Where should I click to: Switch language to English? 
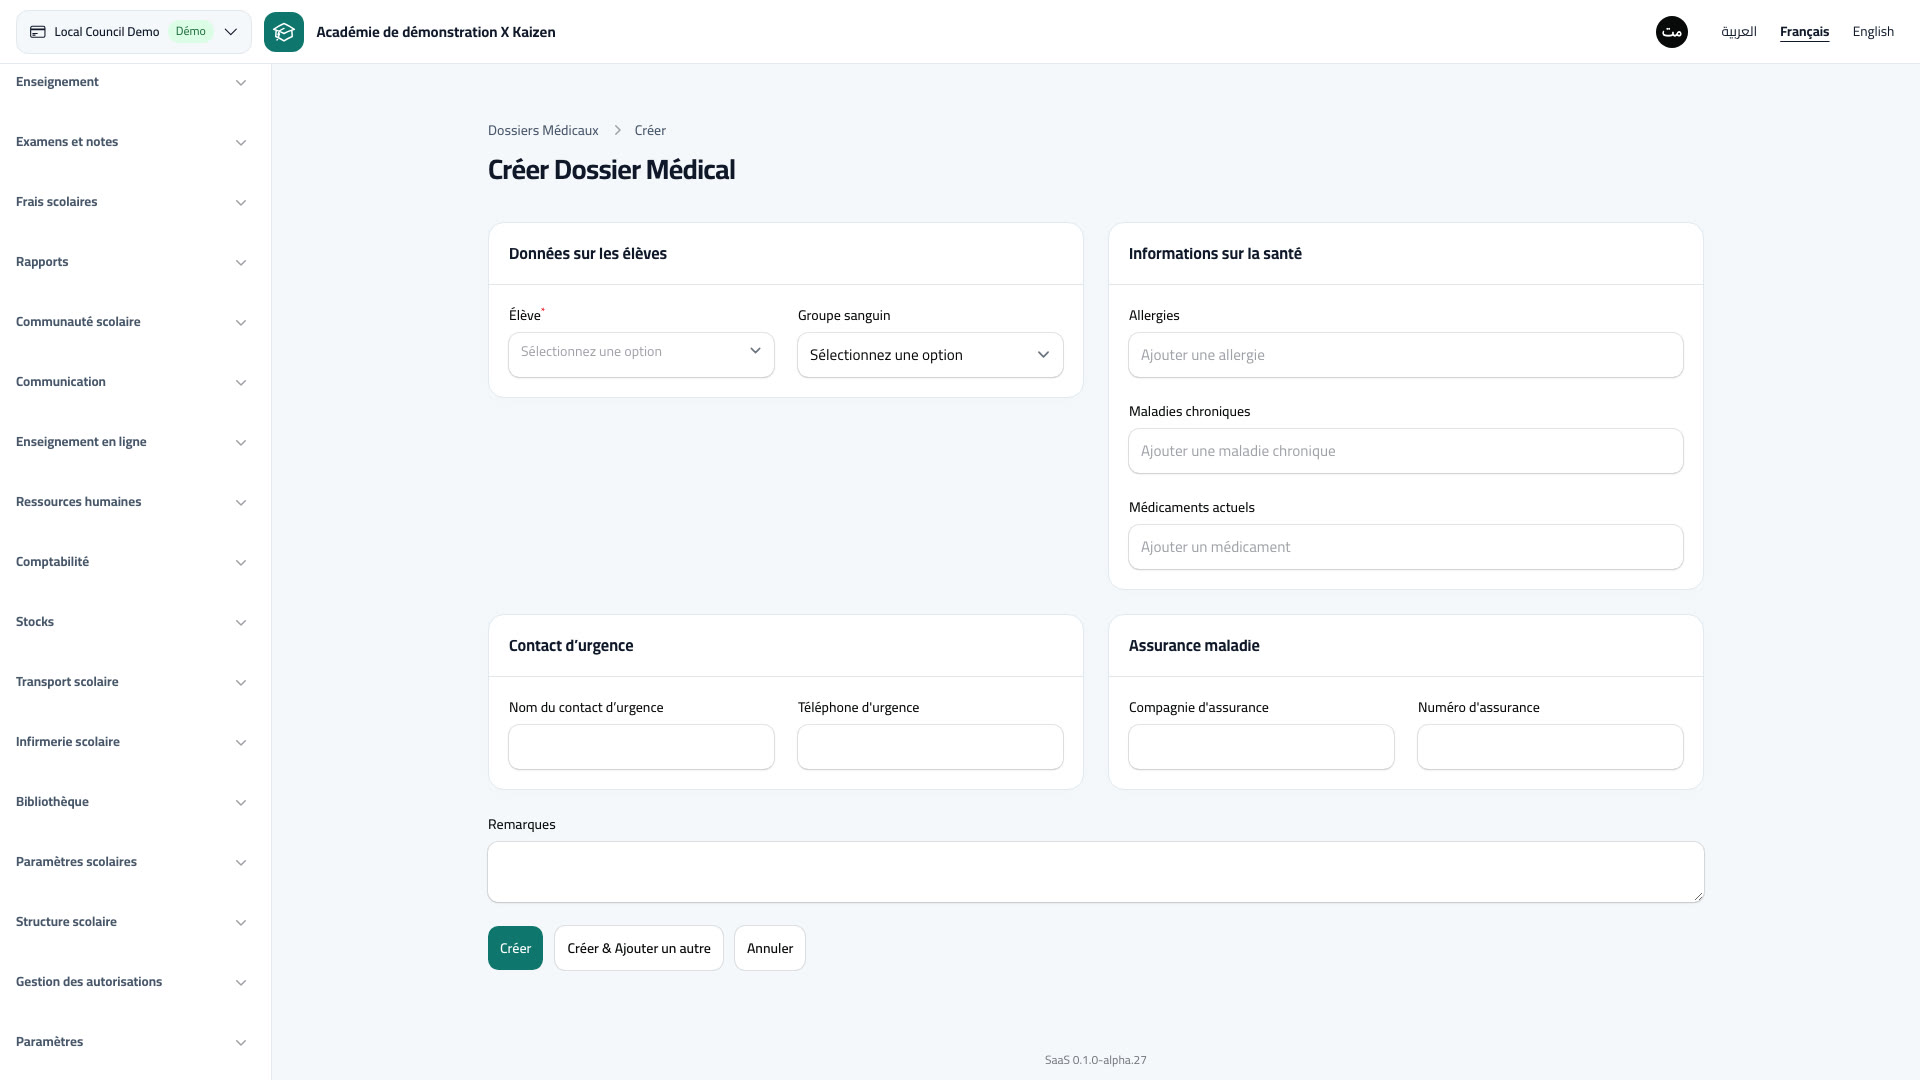[x=1873, y=32]
